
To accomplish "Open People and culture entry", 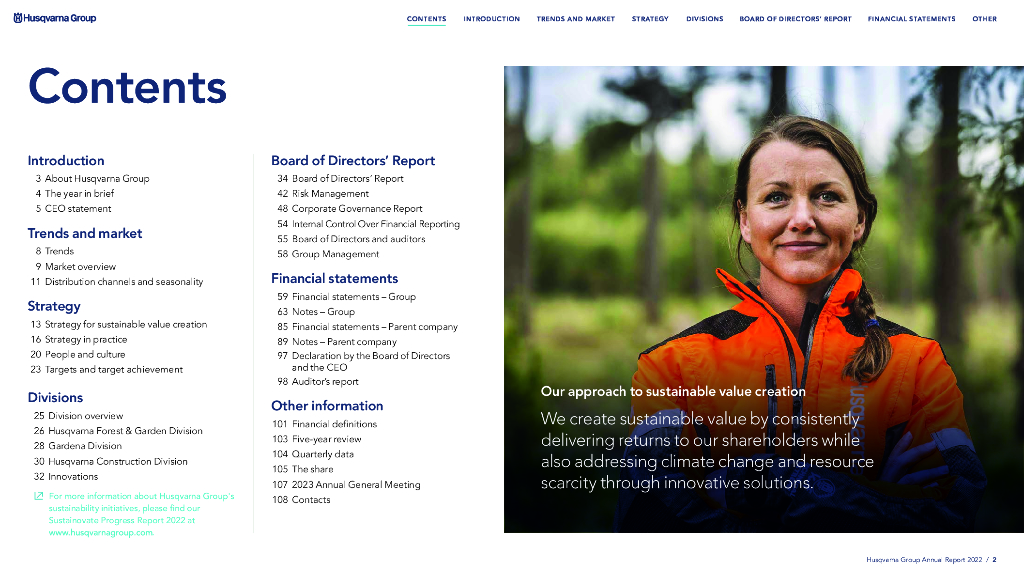I will (x=78, y=354).
